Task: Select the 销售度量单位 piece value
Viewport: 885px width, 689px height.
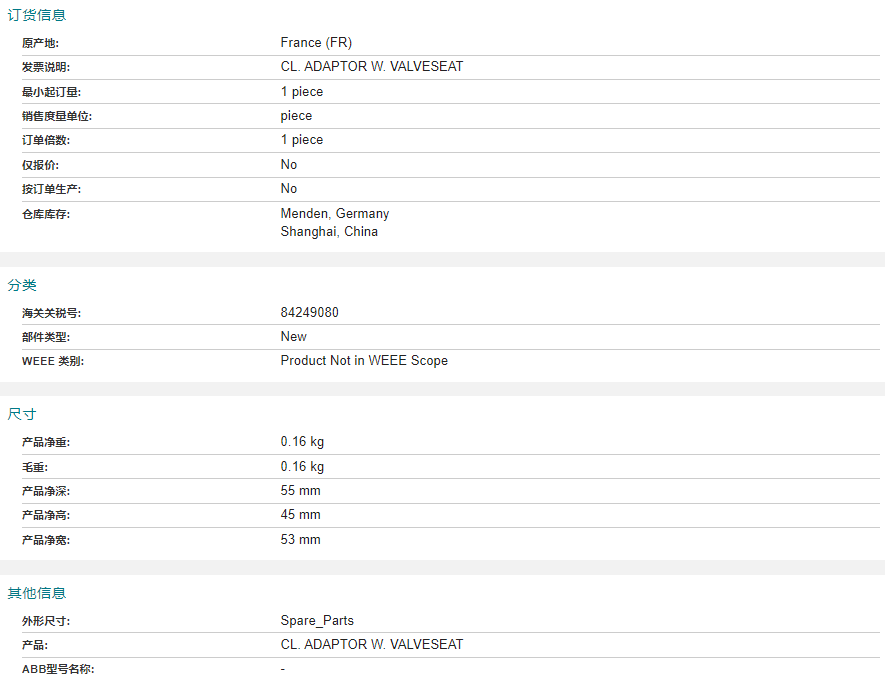Action: pyautogui.click(x=296, y=116)
